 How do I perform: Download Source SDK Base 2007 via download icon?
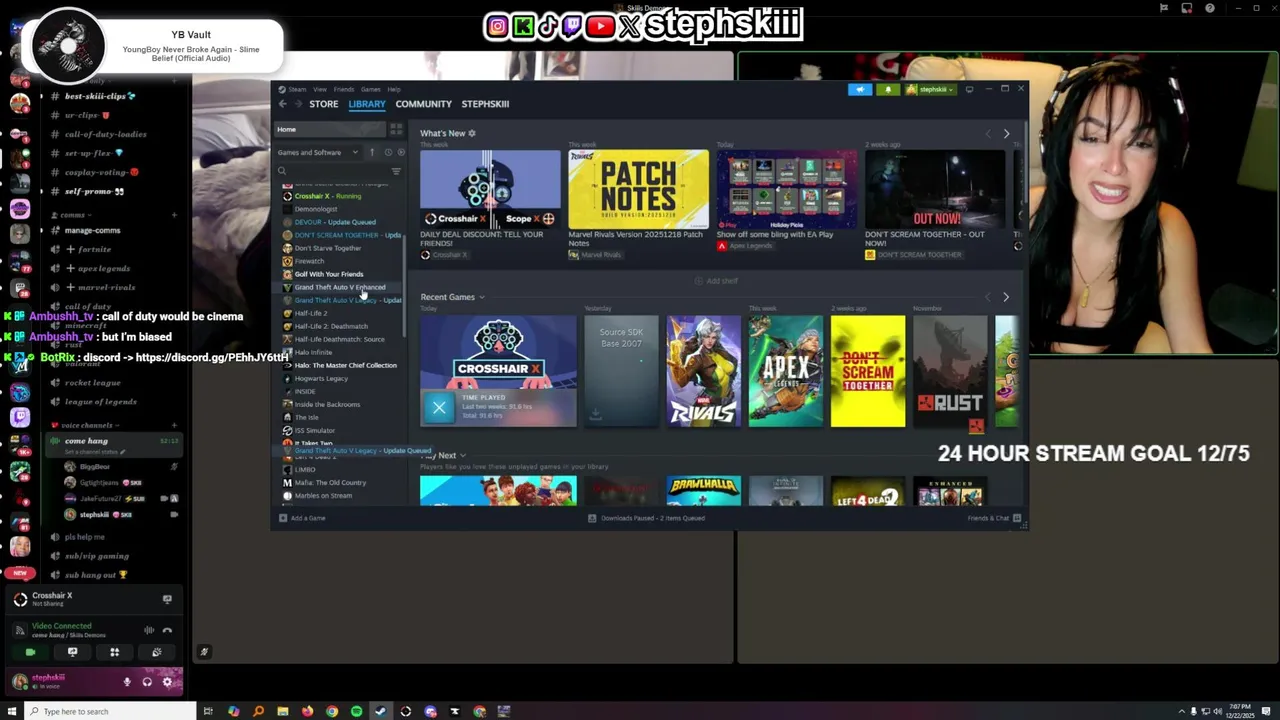[595, 414]
